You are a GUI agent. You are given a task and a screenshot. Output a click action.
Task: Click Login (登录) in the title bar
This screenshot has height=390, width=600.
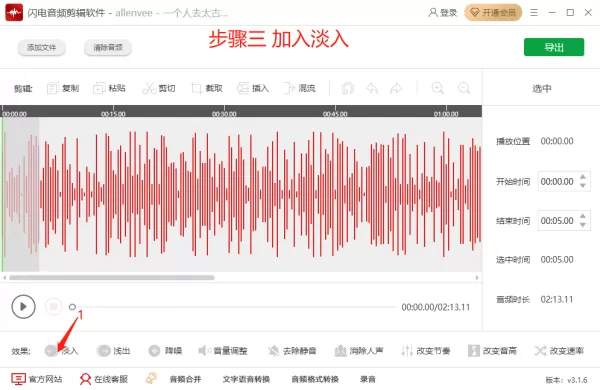tap(443, 13)
